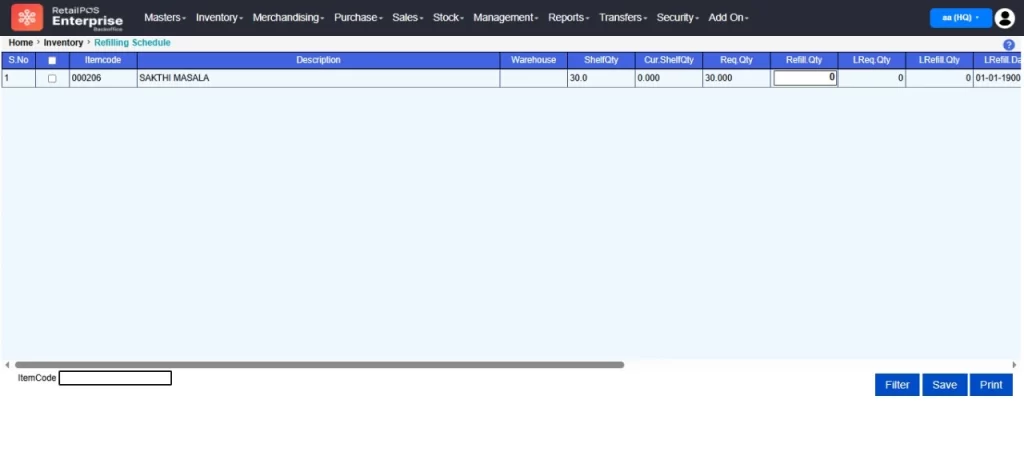Click the Print button
The width and height of the screenshot is (1024, 456).
pyautogui.click(x=991, y=385)
